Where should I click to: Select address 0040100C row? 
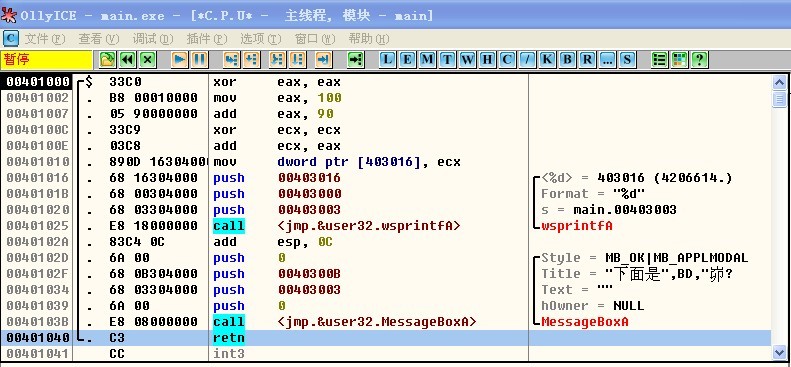pyautogui.click(x=386, y=130)
